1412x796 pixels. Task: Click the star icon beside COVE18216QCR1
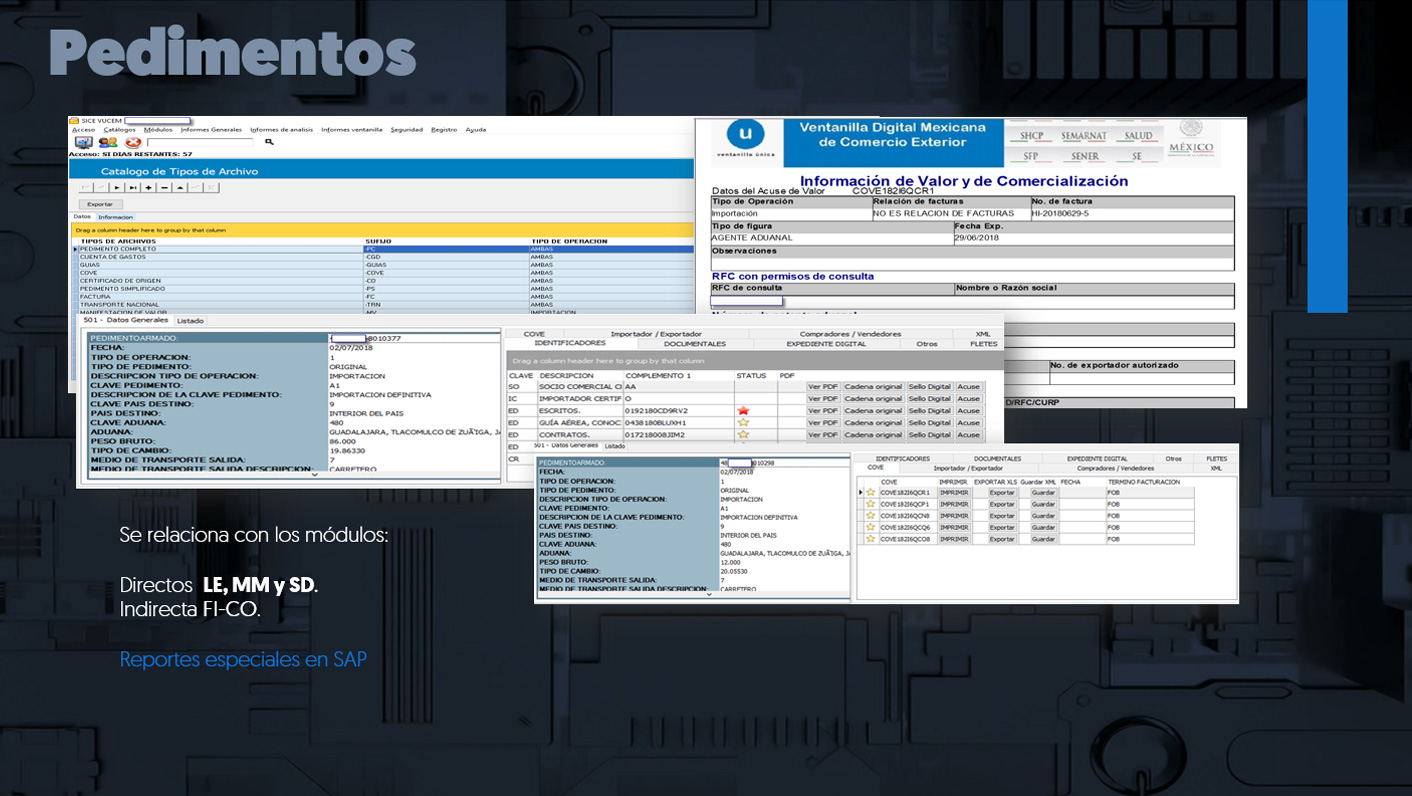tap(872, 493)
